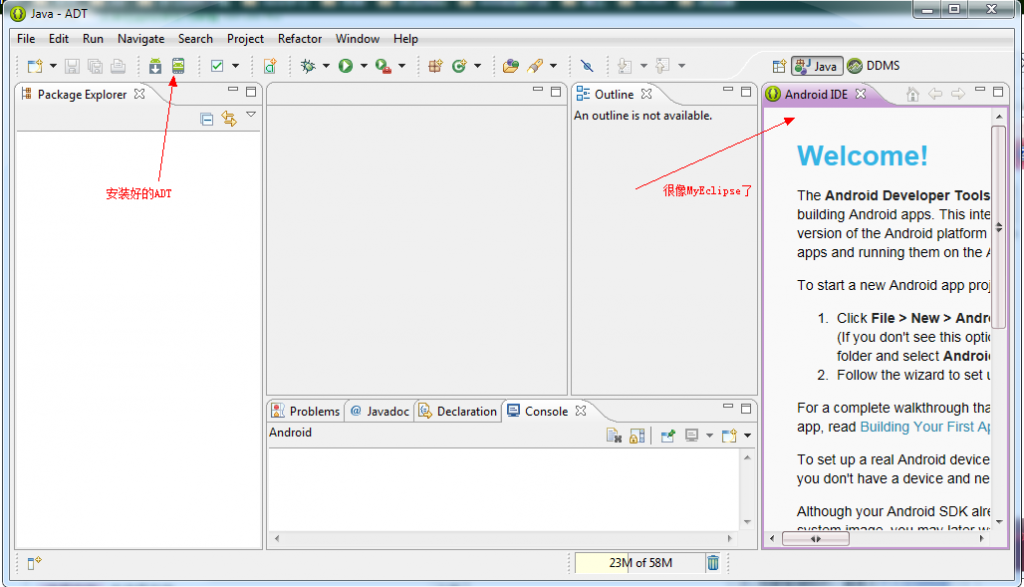Click the Open Perspective icon
This screenshot has height=587, width=1024.
(x=778, y=66)
